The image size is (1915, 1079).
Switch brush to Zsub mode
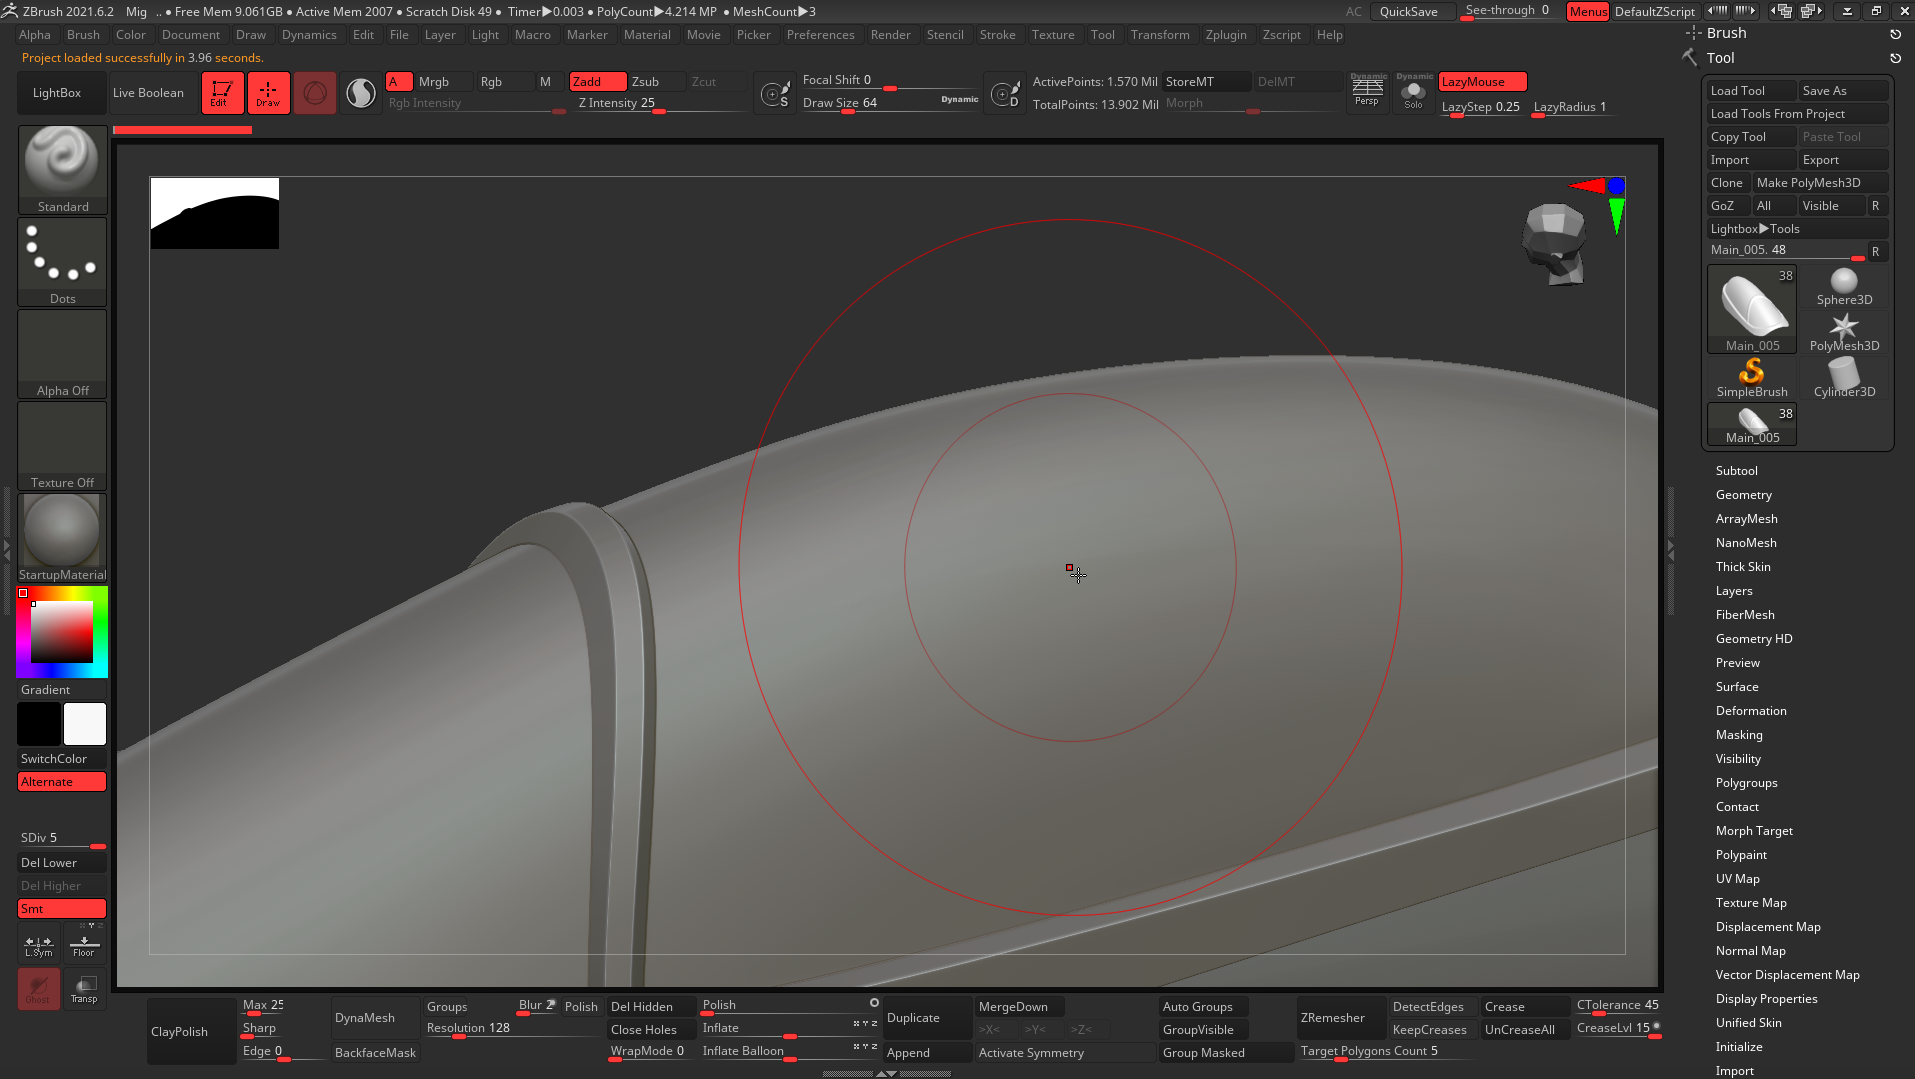645,82
